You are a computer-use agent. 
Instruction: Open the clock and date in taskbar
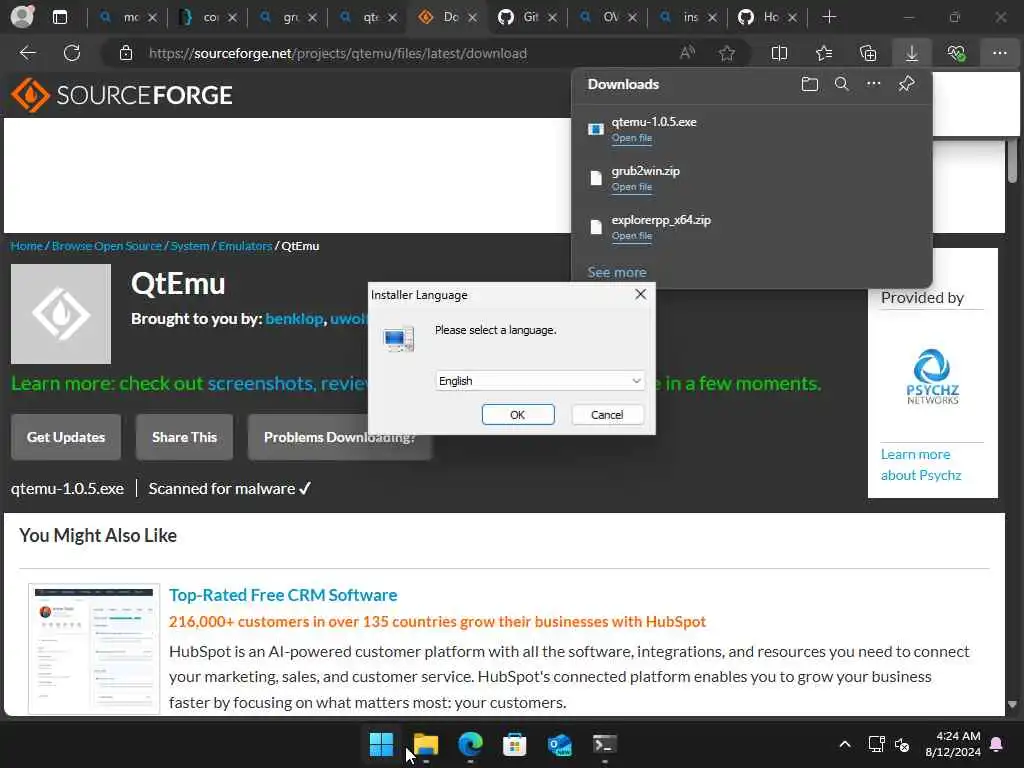(953, 744)
